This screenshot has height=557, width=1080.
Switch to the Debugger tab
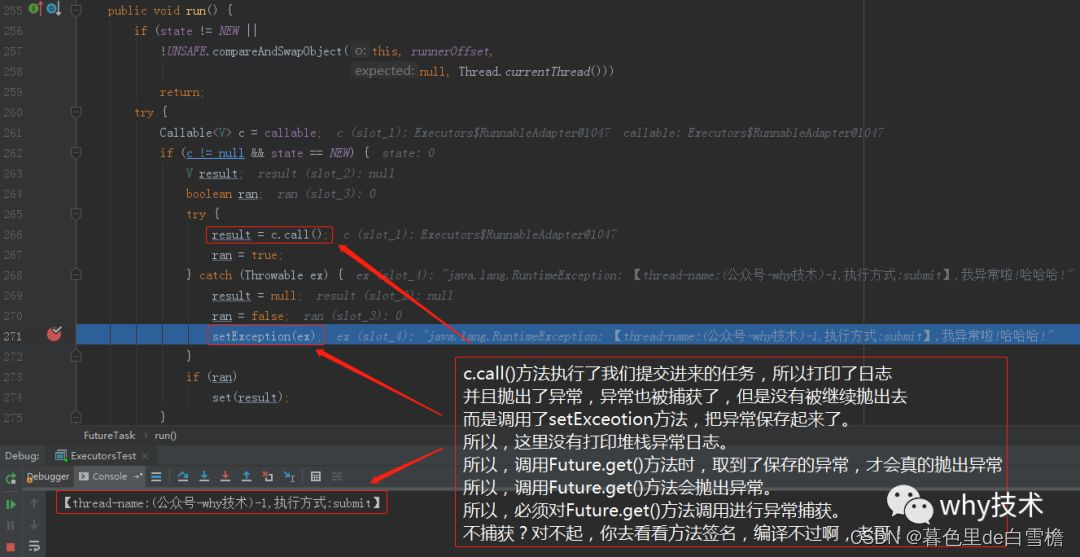point(48,476)
